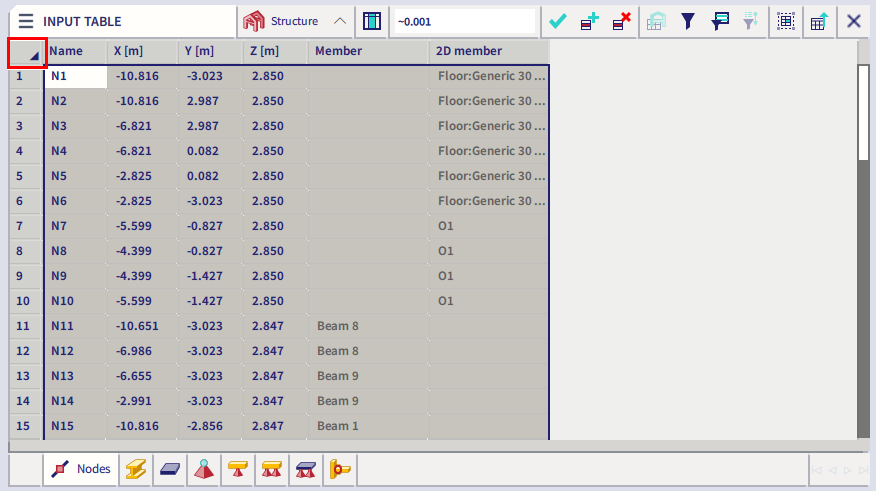This screenshot has height=491, width=876.
Task: Click the select-all corner cell in table
Action: [x=26, y=52]
